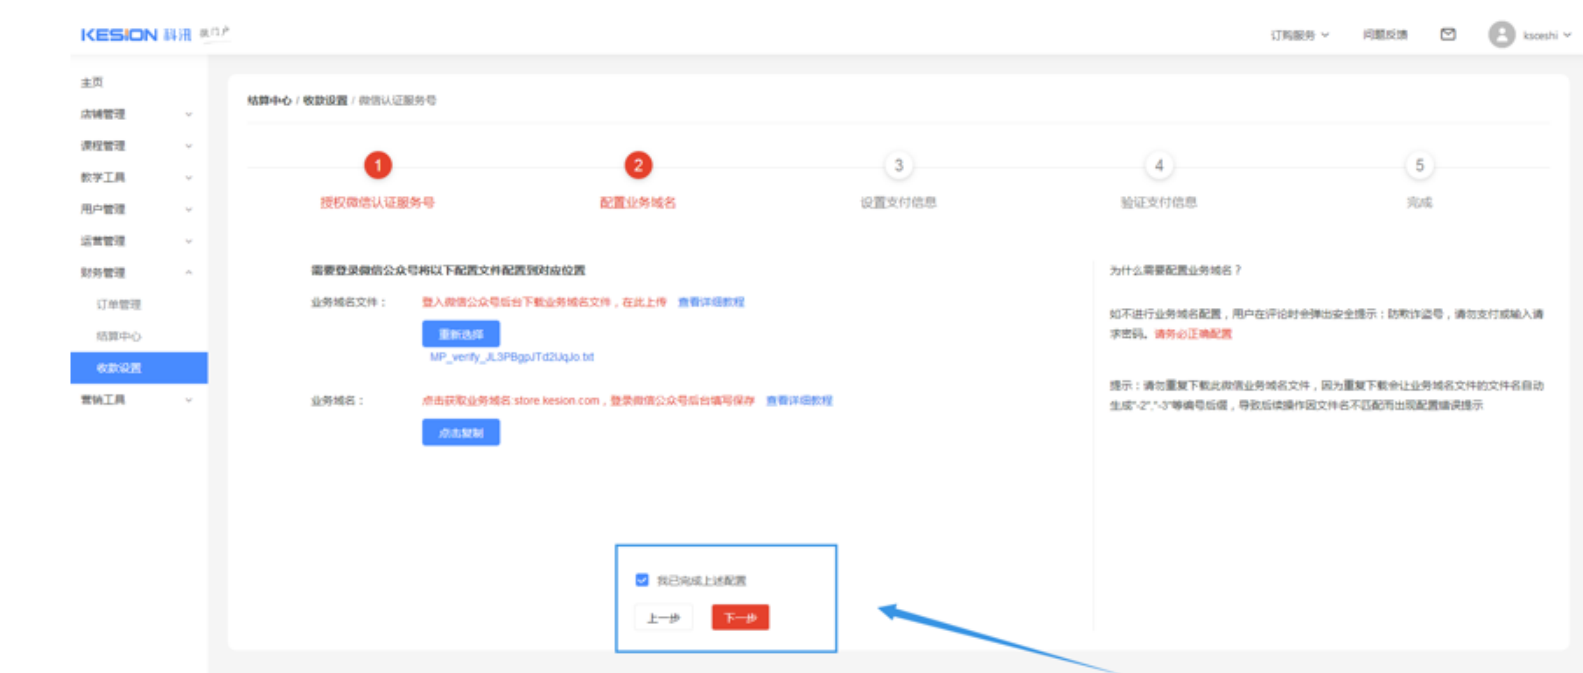
Task: Click step 4 circle 验证支付信息
Action: [x=1159, y=165]
